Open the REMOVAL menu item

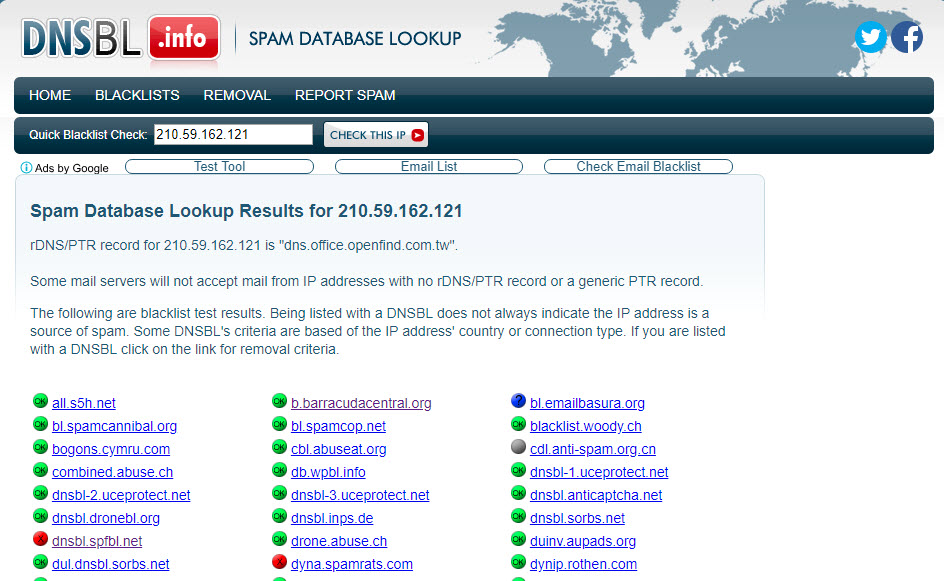pos(237,96)
